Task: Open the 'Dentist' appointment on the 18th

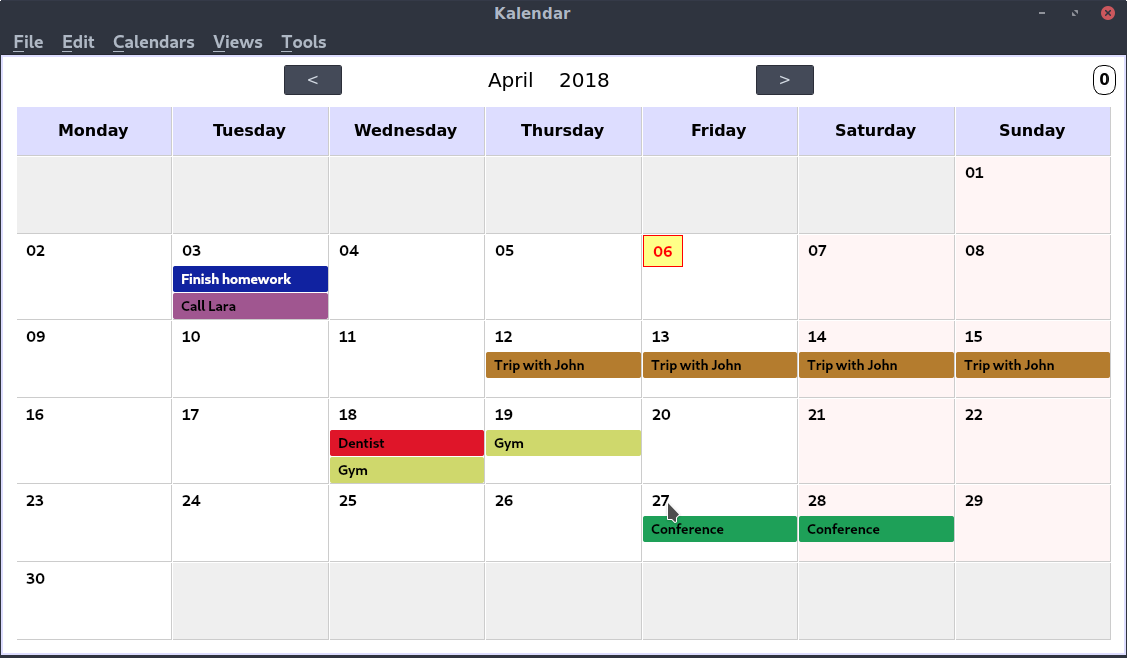Action: [406, 443]
